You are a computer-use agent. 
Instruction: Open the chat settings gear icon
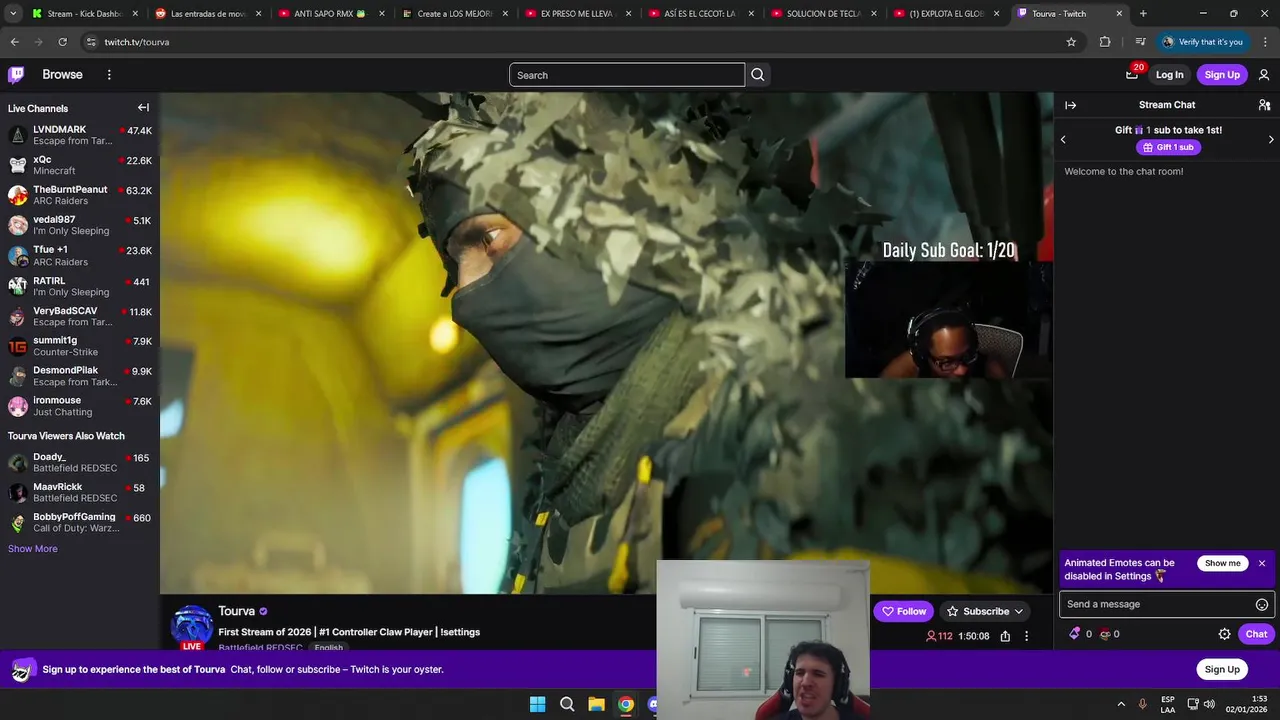[1224, 634]
